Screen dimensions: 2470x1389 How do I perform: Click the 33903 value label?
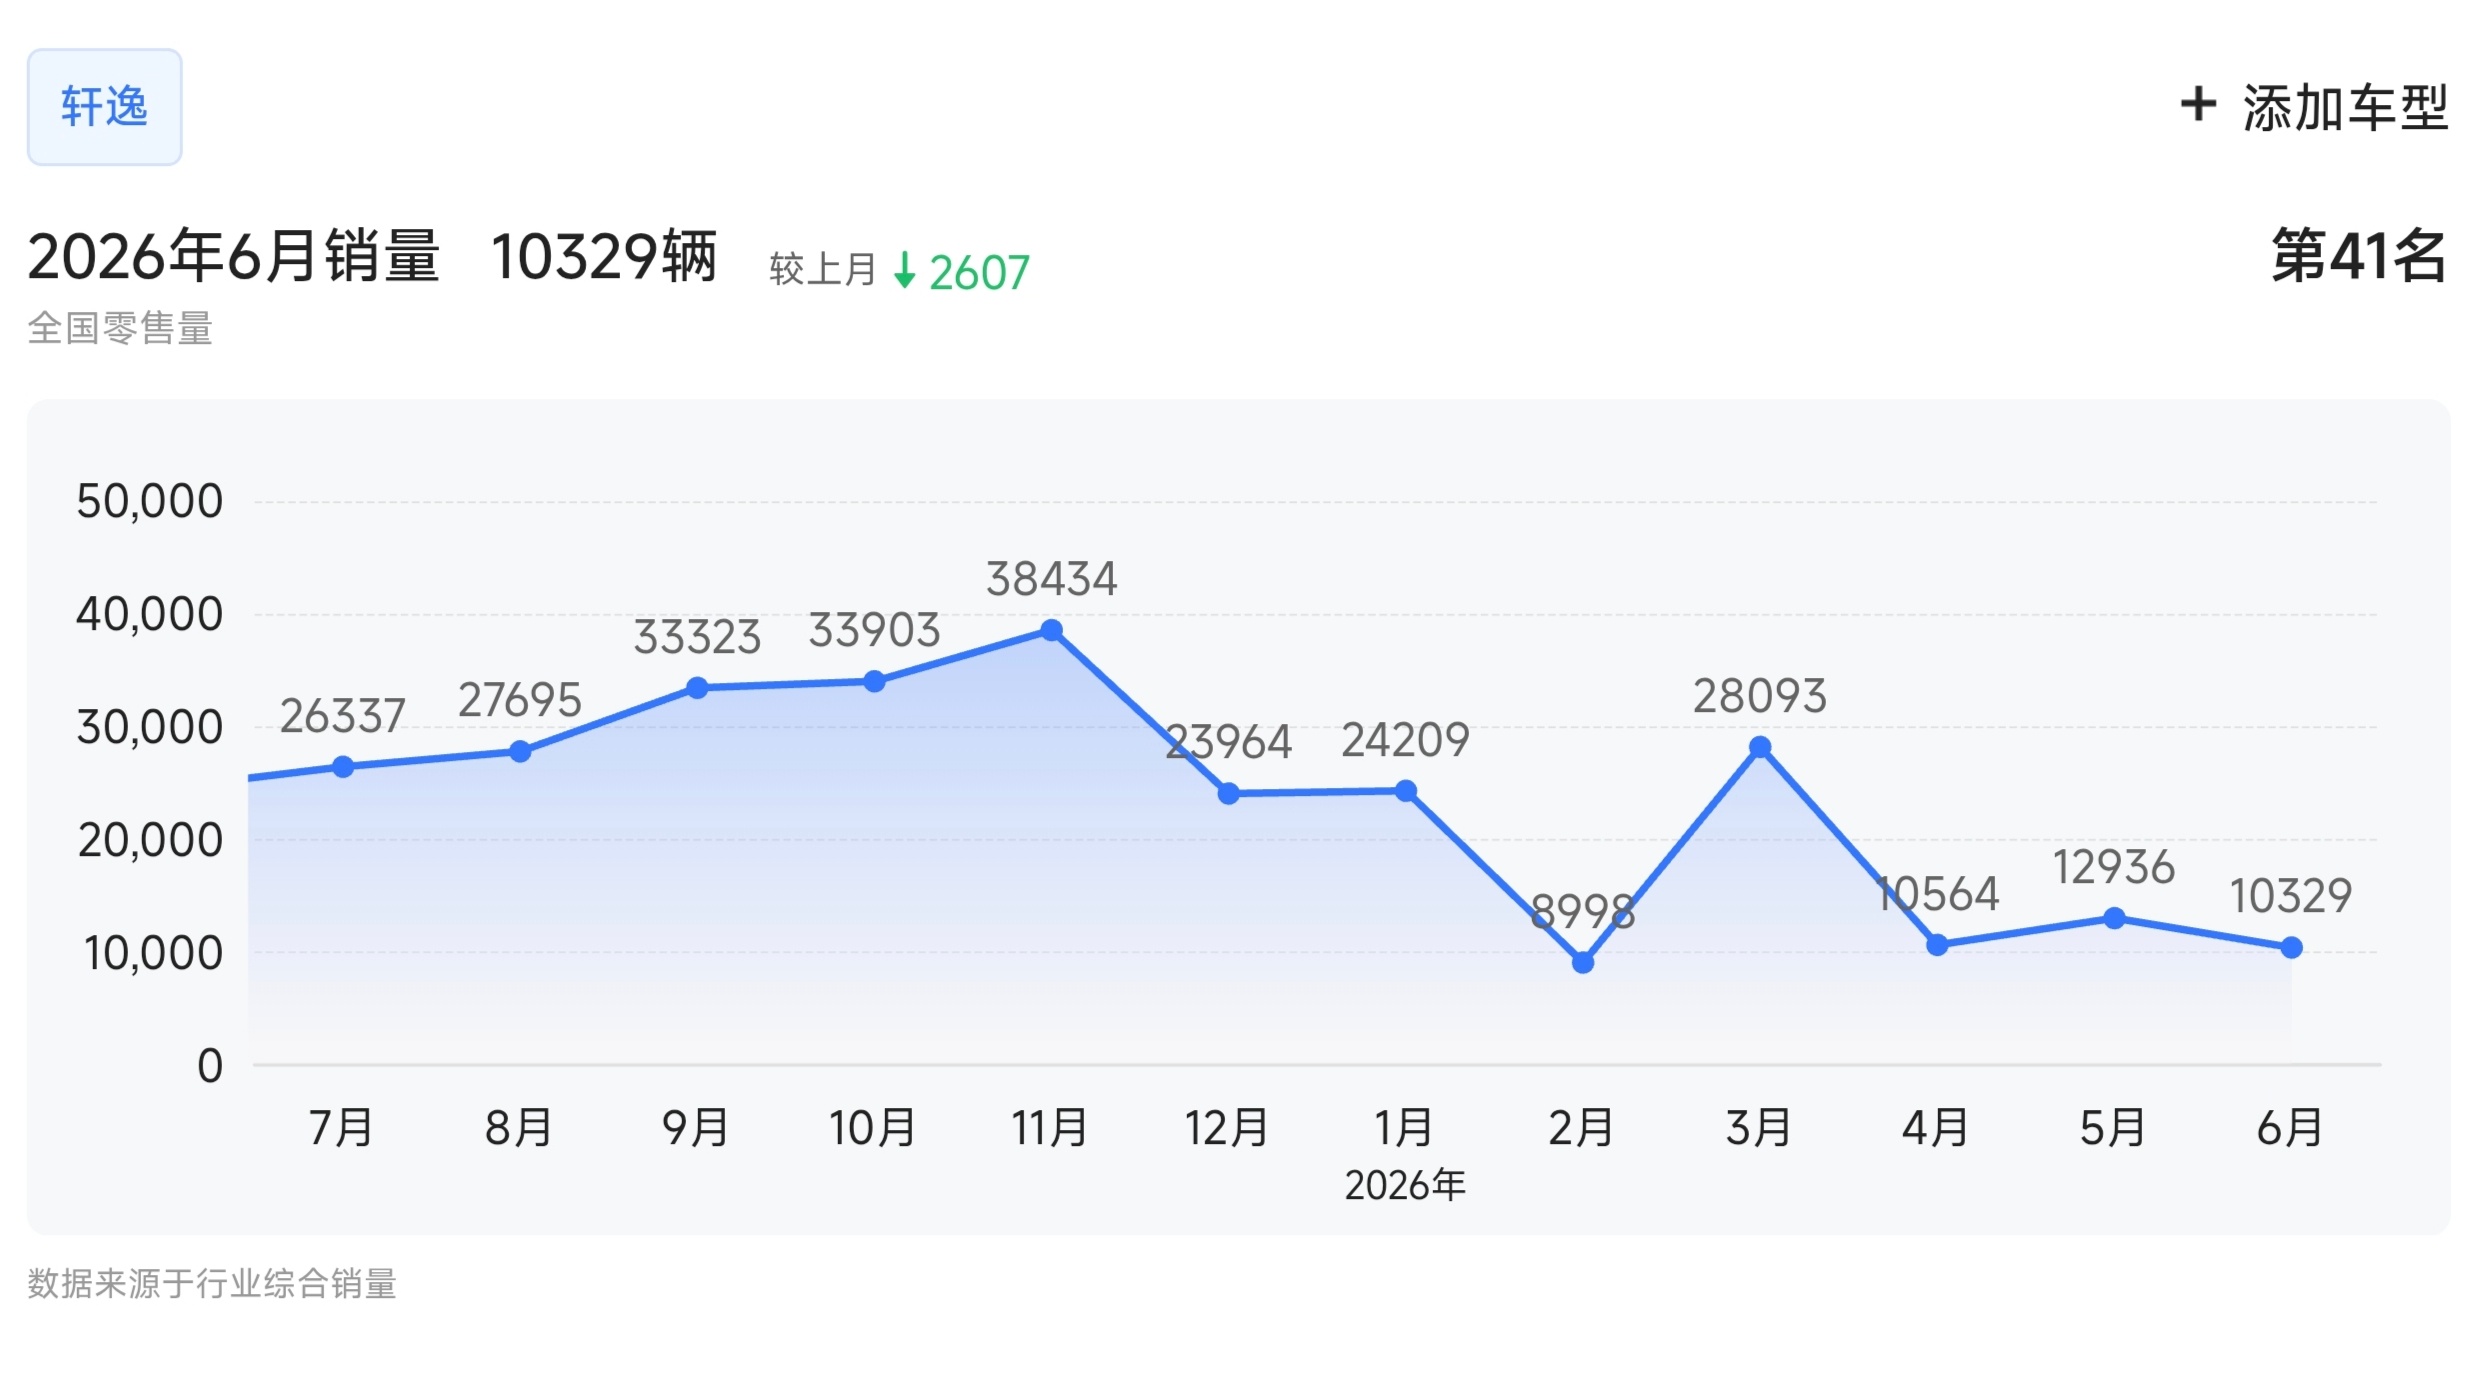click(874, 630)
